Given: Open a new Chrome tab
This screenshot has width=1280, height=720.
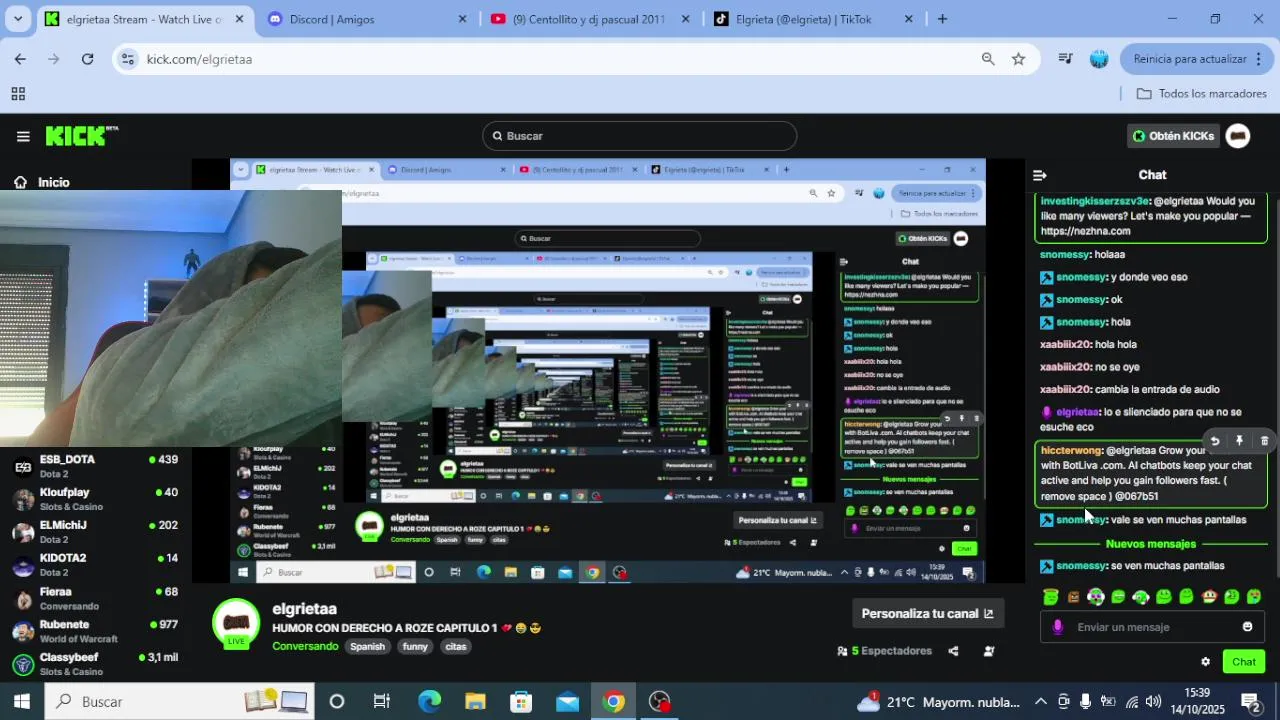Looking at the screenshot, I should (942, 19).
